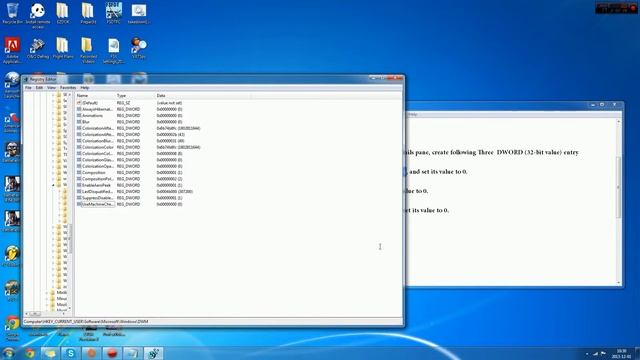Image resolution: width=640 pixels, height=360 pixels.
Task: Collapse the expanded tree key above DWM subkeys
Action: [x=53, y=185]
